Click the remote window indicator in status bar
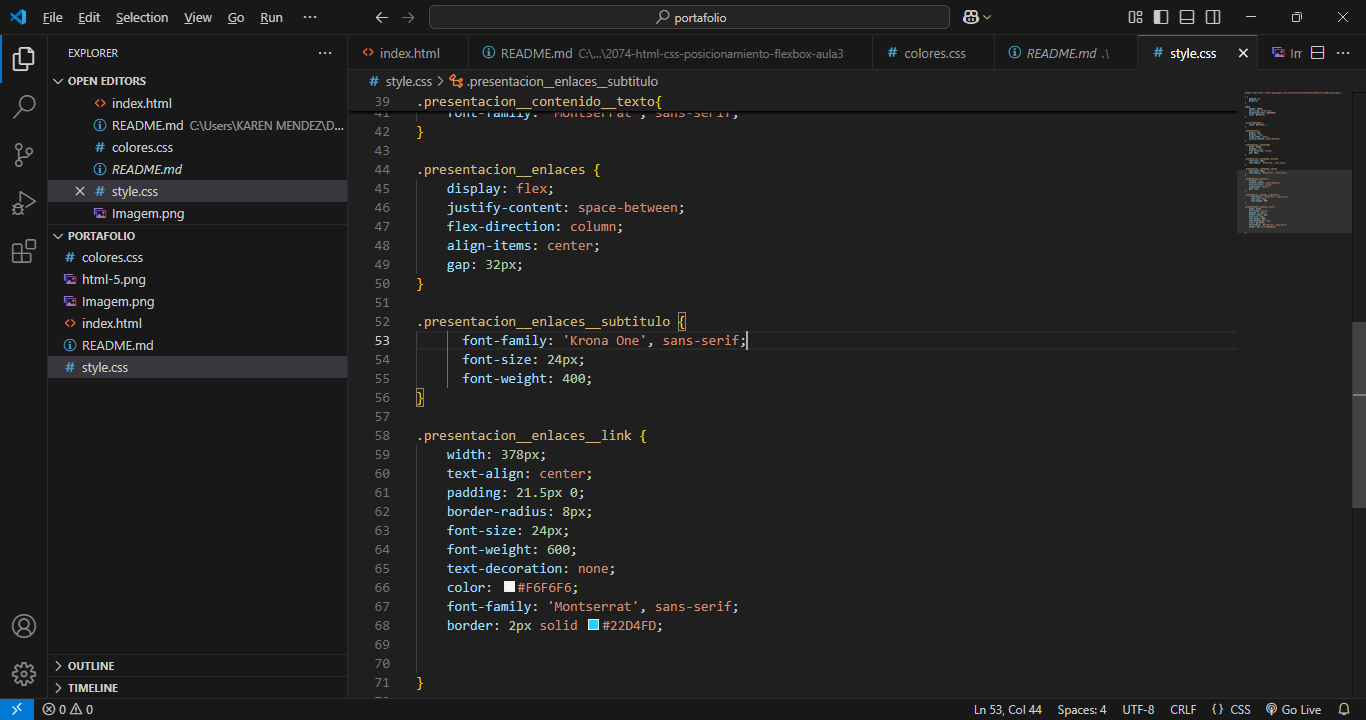Viewport: 1366px width, 720px height. click(17, 709)
